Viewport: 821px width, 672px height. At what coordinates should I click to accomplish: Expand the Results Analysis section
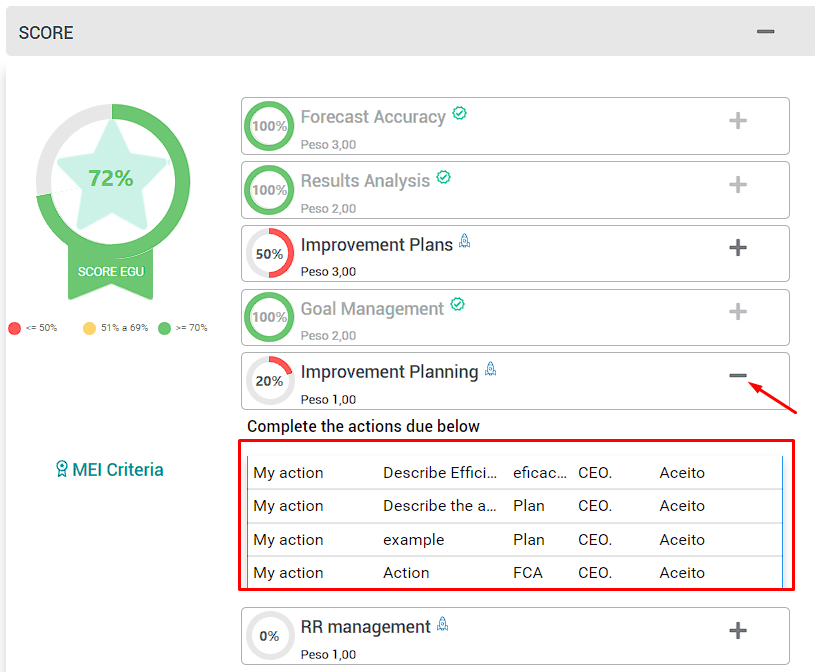point(738,185)
